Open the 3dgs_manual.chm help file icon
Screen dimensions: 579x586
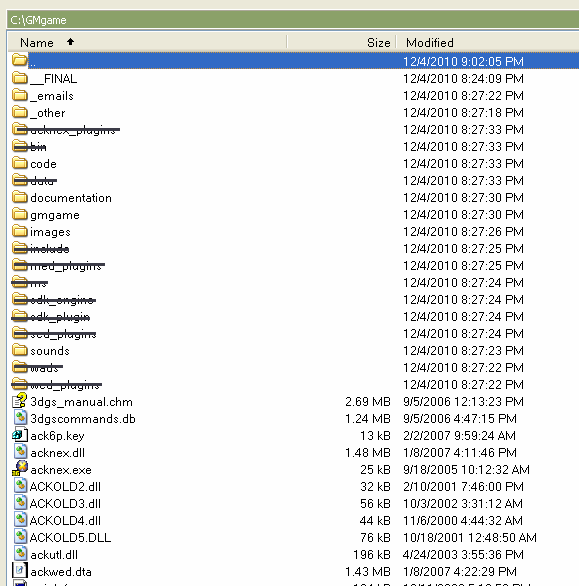click(19, 401)
